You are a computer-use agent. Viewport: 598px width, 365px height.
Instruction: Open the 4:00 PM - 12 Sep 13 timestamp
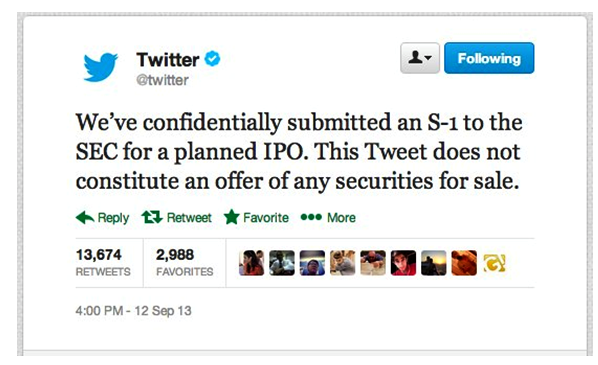133,311
